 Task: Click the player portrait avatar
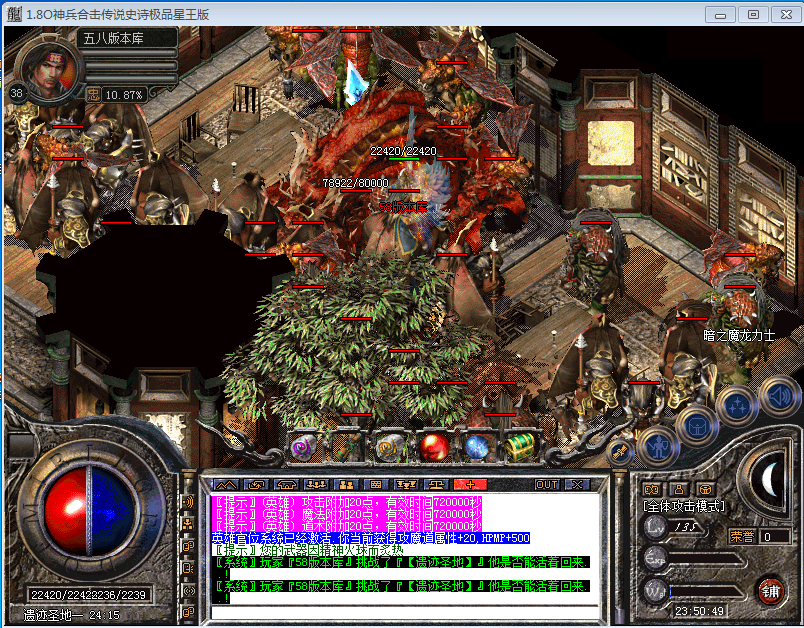(48, 68)
